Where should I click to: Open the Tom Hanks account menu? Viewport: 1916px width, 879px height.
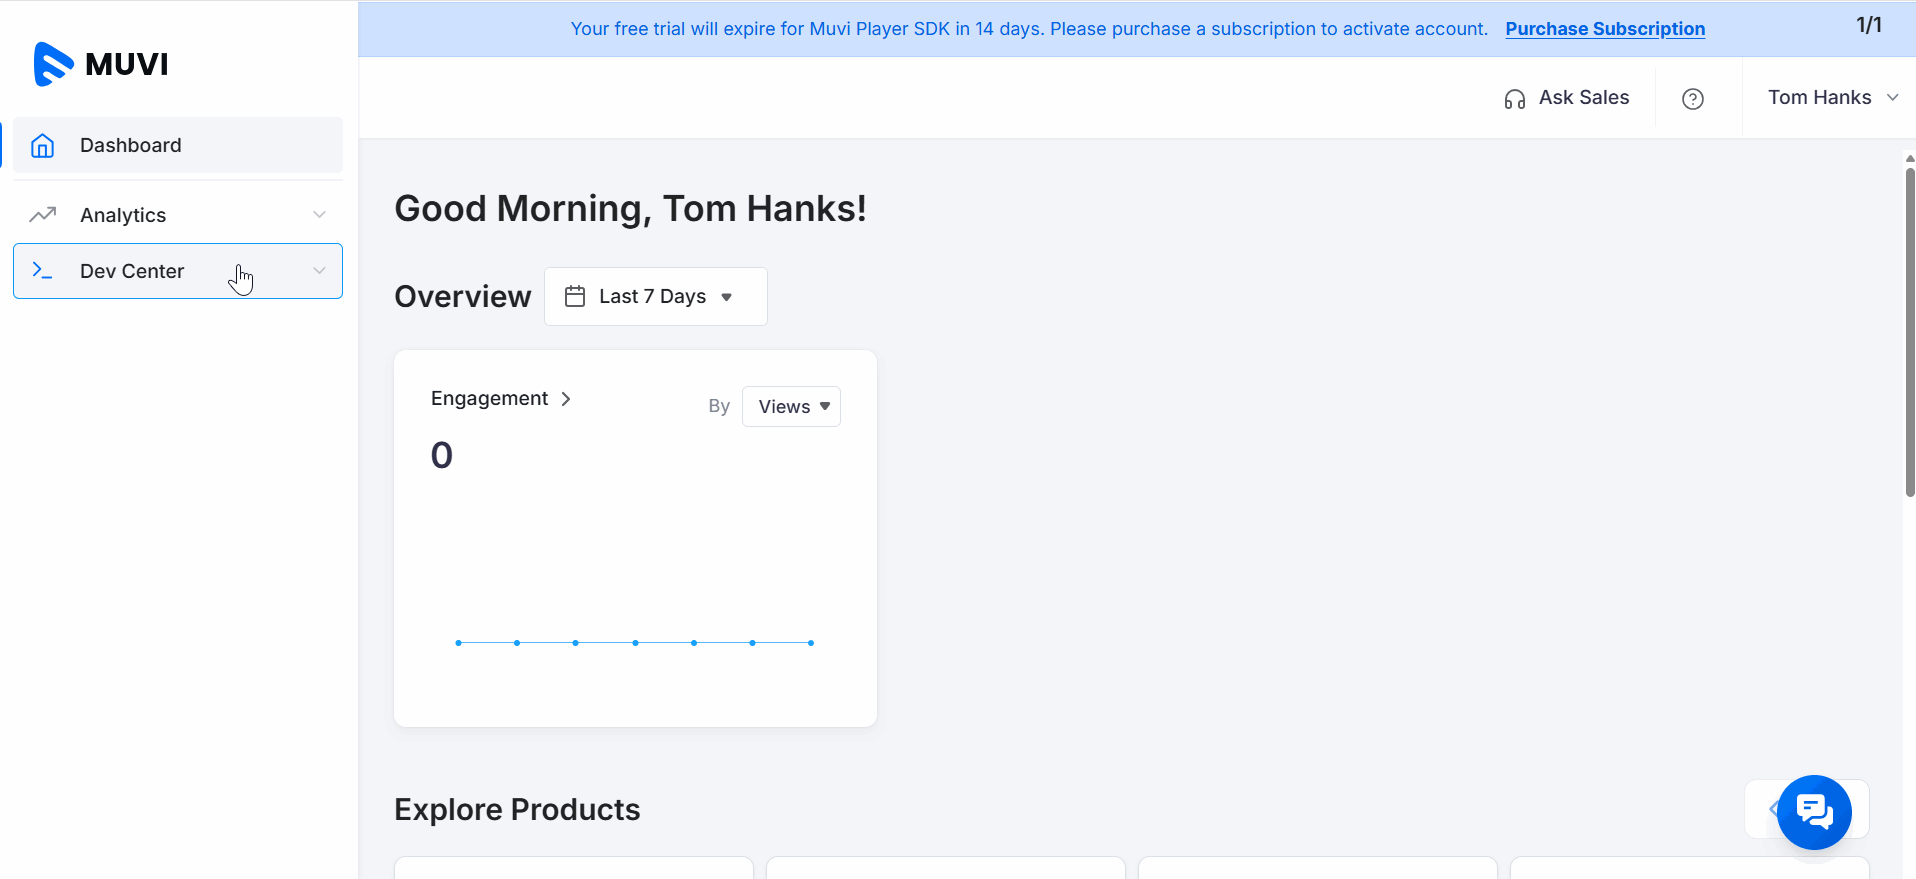click(1831, 98)
